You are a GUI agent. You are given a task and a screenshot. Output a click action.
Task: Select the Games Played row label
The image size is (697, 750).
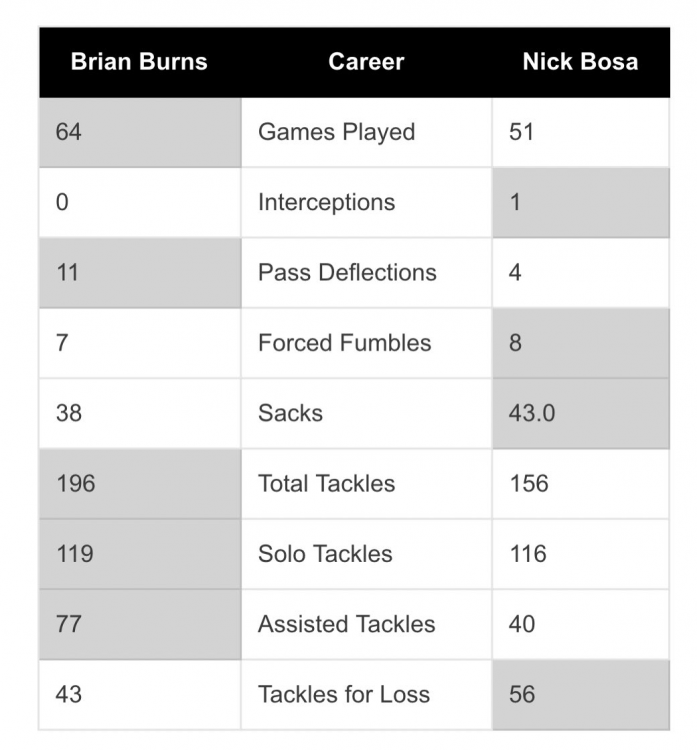tap(336, 132)
